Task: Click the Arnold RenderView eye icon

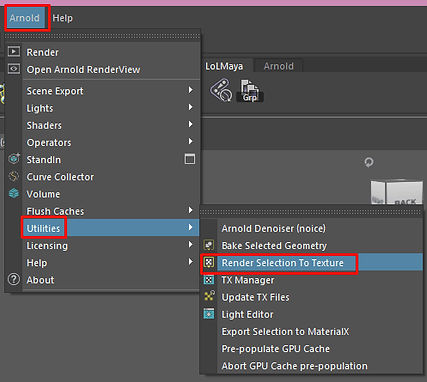Action: click(14, 69)
